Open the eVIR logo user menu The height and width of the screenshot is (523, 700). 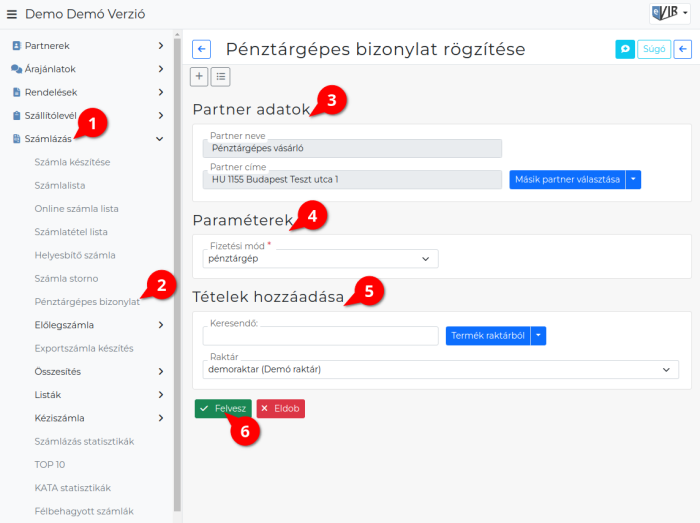(x=669, y=13)
